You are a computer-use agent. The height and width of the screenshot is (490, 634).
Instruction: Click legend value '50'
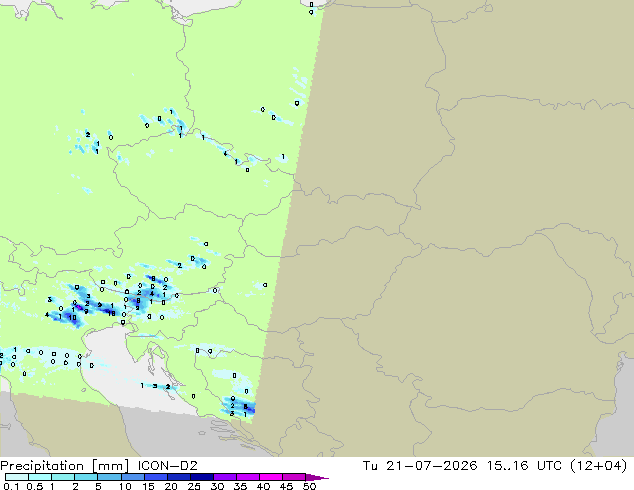click(309, 486)
